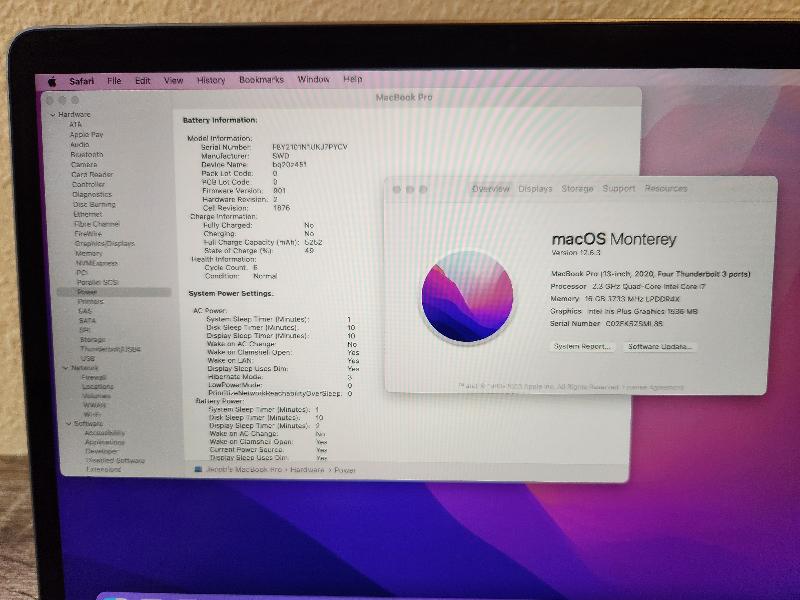The width and height of the screenshot is (800, 600).
Task: Select the highlighted Power sidebar item
Action: [x=114, y=292]
